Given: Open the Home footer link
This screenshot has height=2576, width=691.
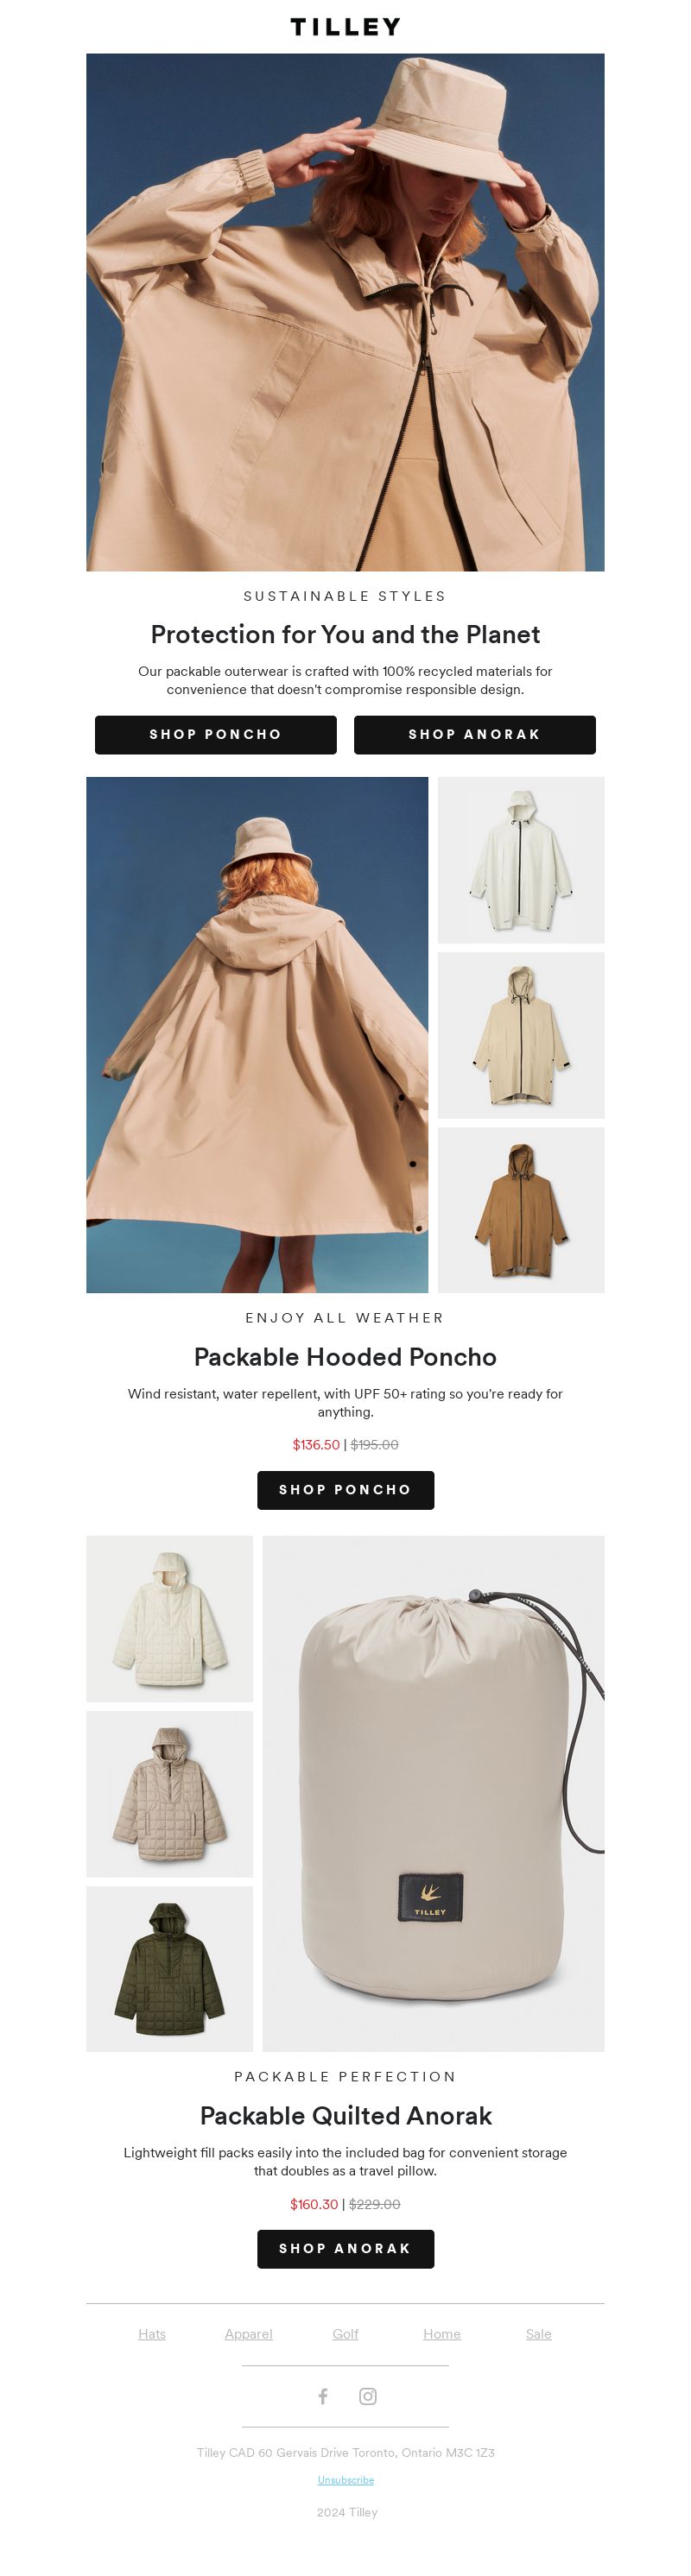Looking at the screenshot, I should point(442,2334).
